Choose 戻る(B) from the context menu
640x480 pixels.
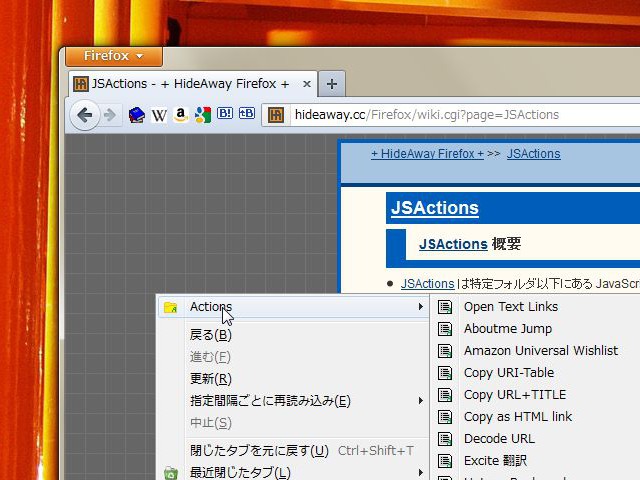(293, 336)
